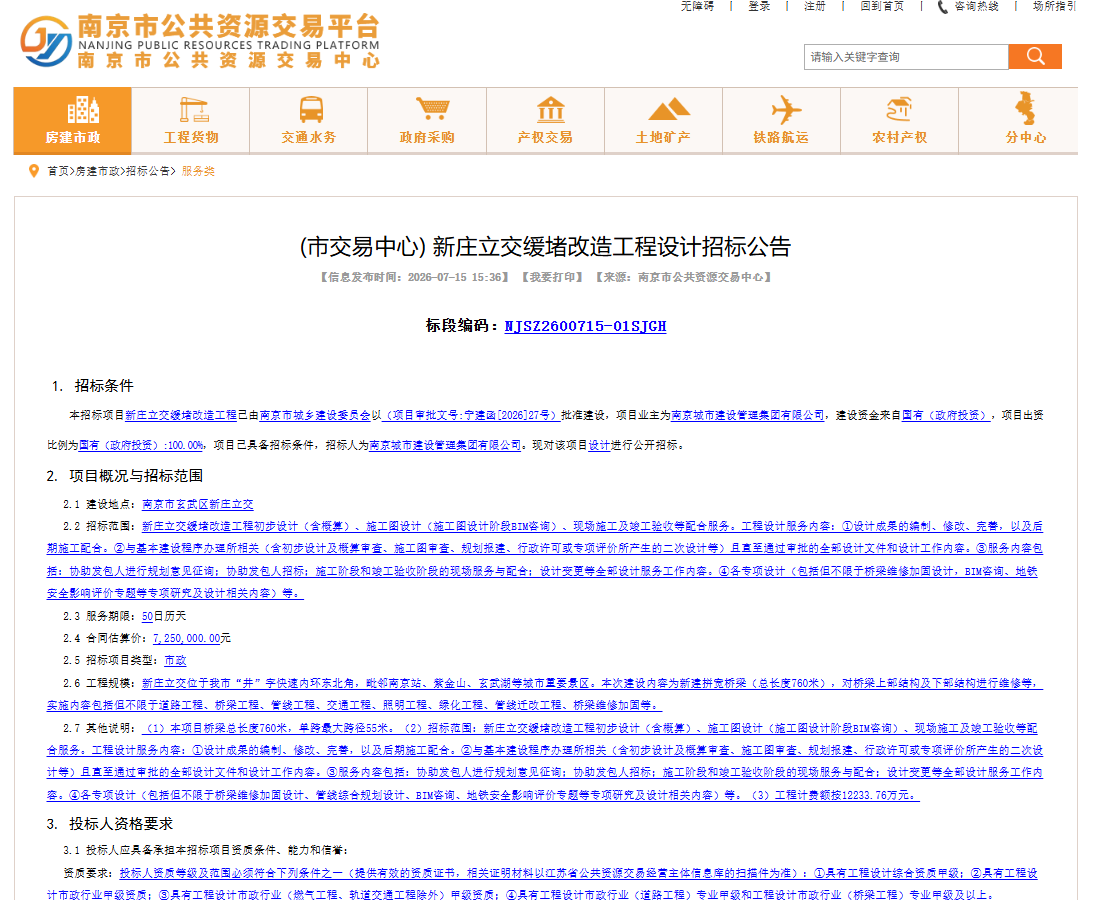Click the breadcrumb location pin icon
Image resolution: width=1094 pixels, height=900 pixels.
(x=33, y=171)
